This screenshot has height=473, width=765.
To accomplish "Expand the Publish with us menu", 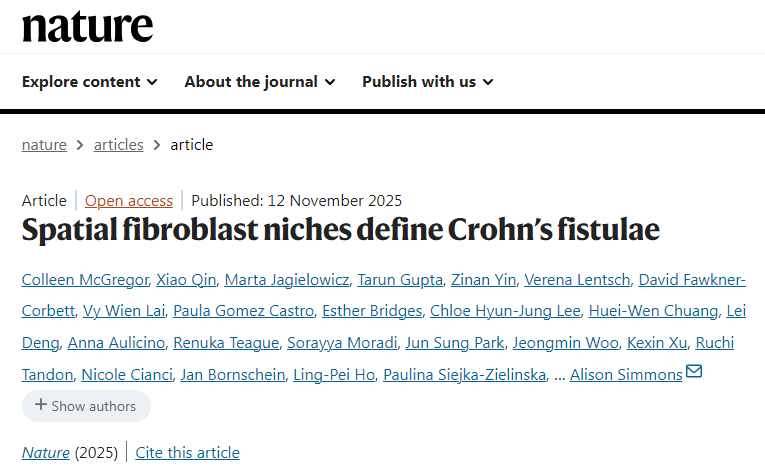I will point(427,82).
